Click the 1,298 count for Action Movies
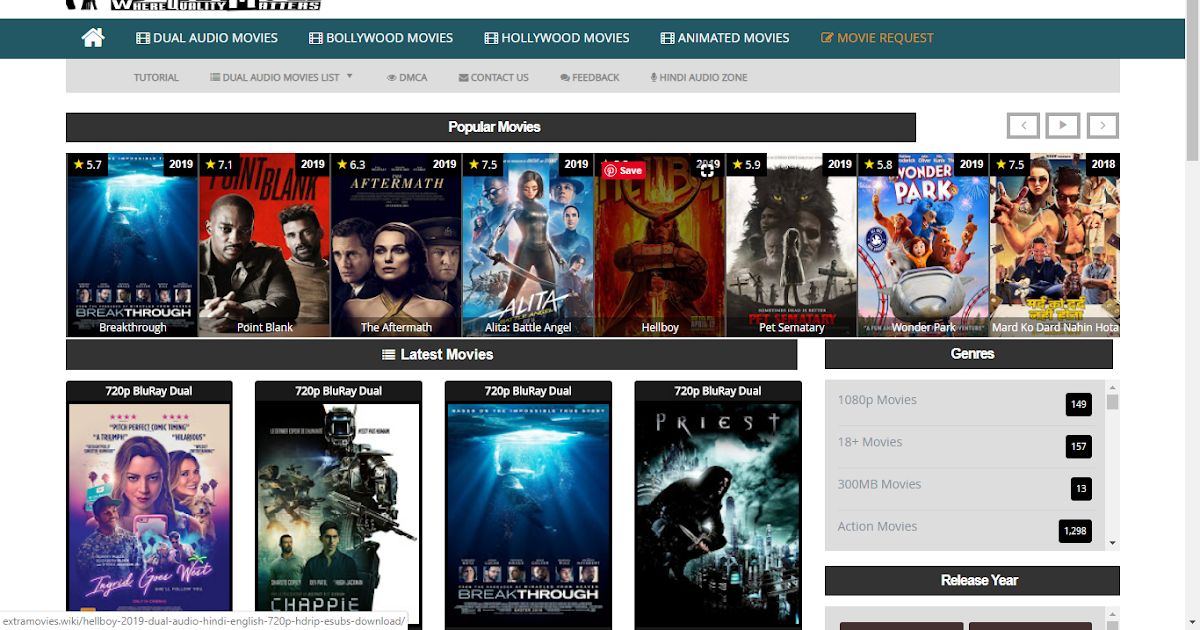This screenshot has width=1200, height=630. [1075, 531]
